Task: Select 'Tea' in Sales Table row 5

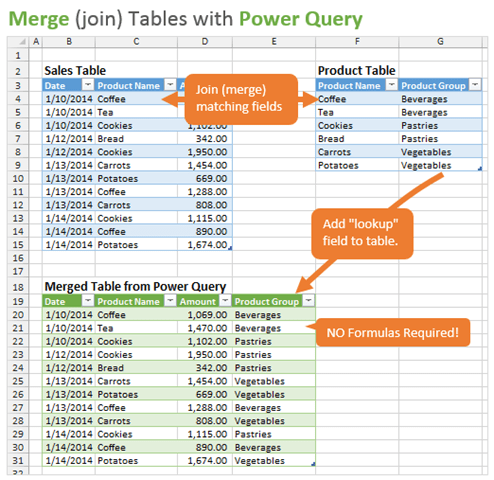Action: 136,112
